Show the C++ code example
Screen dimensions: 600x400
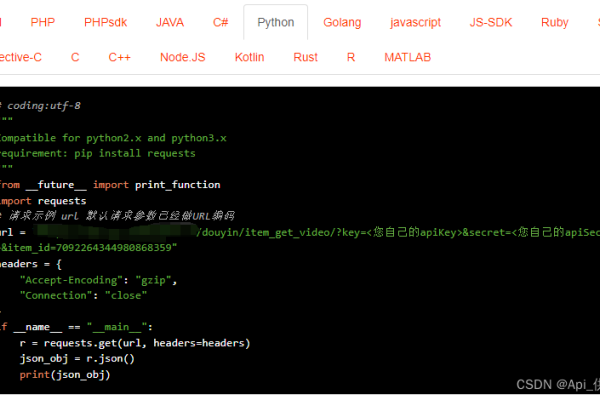coord(120,57)
